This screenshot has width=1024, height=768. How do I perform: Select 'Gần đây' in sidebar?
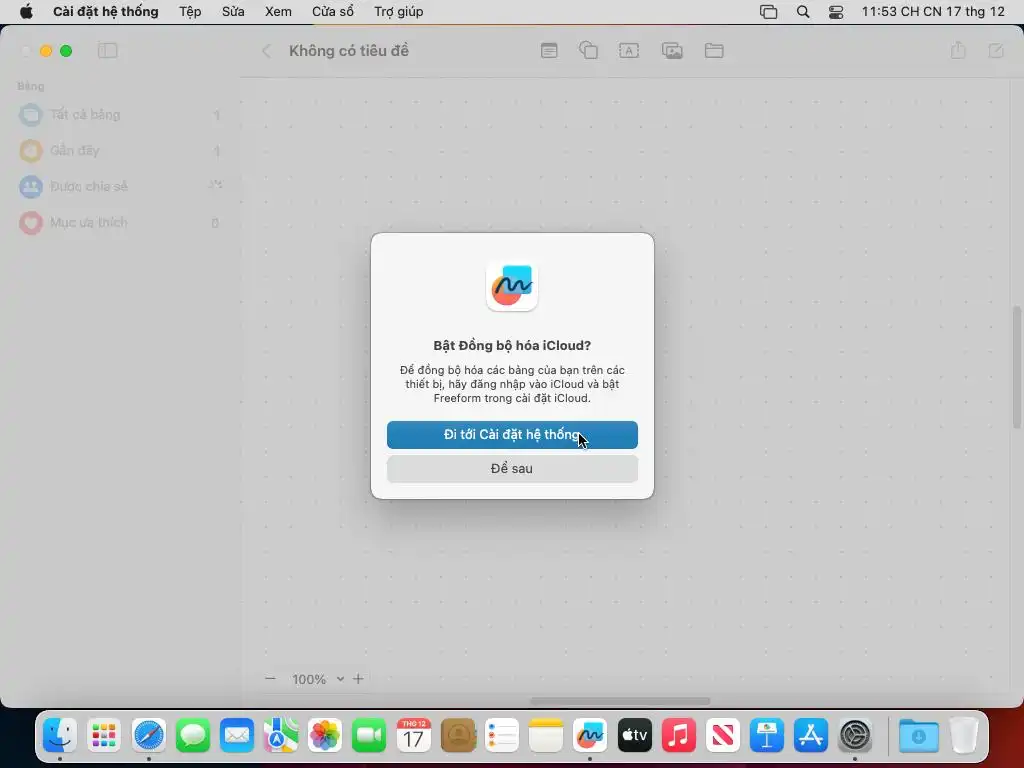tap(119, 151)
